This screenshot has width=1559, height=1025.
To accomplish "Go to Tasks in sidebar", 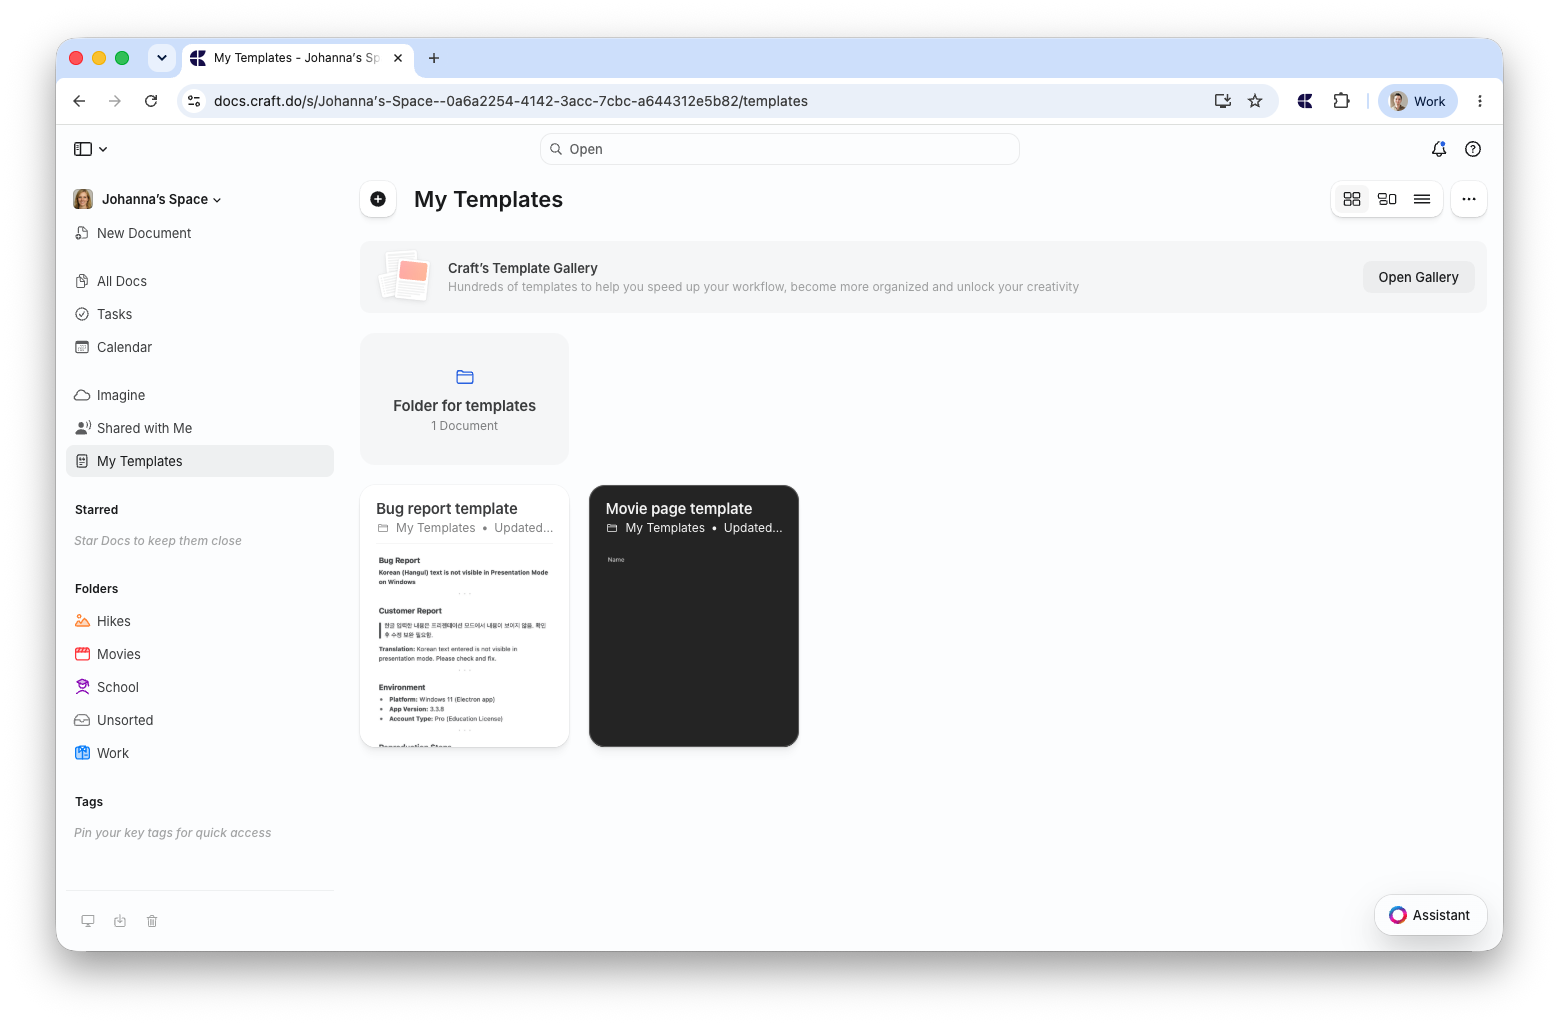I will coord(200,314).
